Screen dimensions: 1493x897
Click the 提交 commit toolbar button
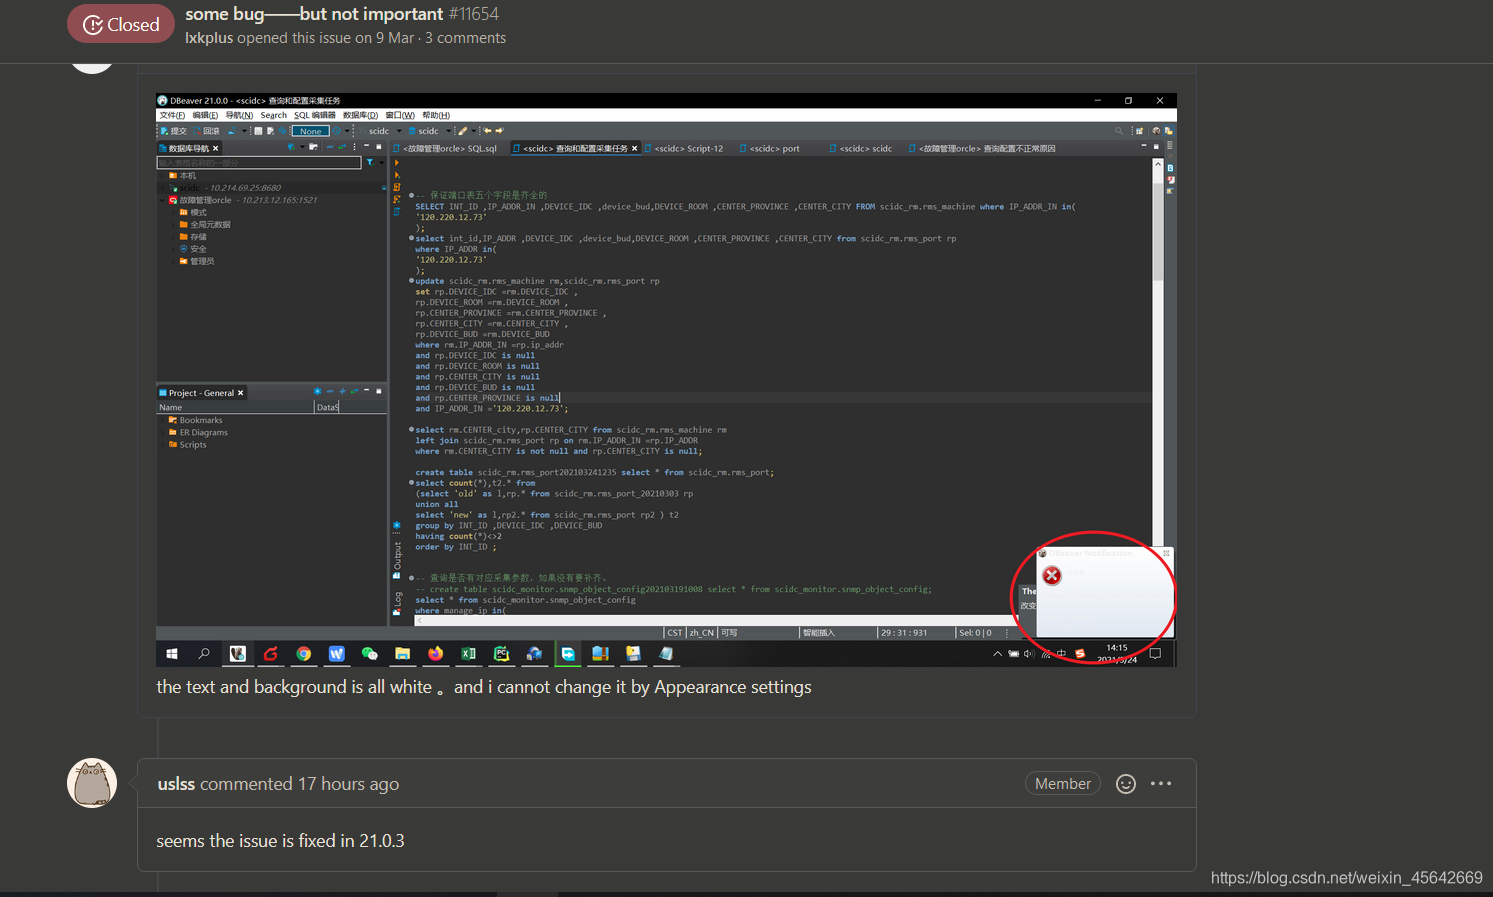pos(174,131)
